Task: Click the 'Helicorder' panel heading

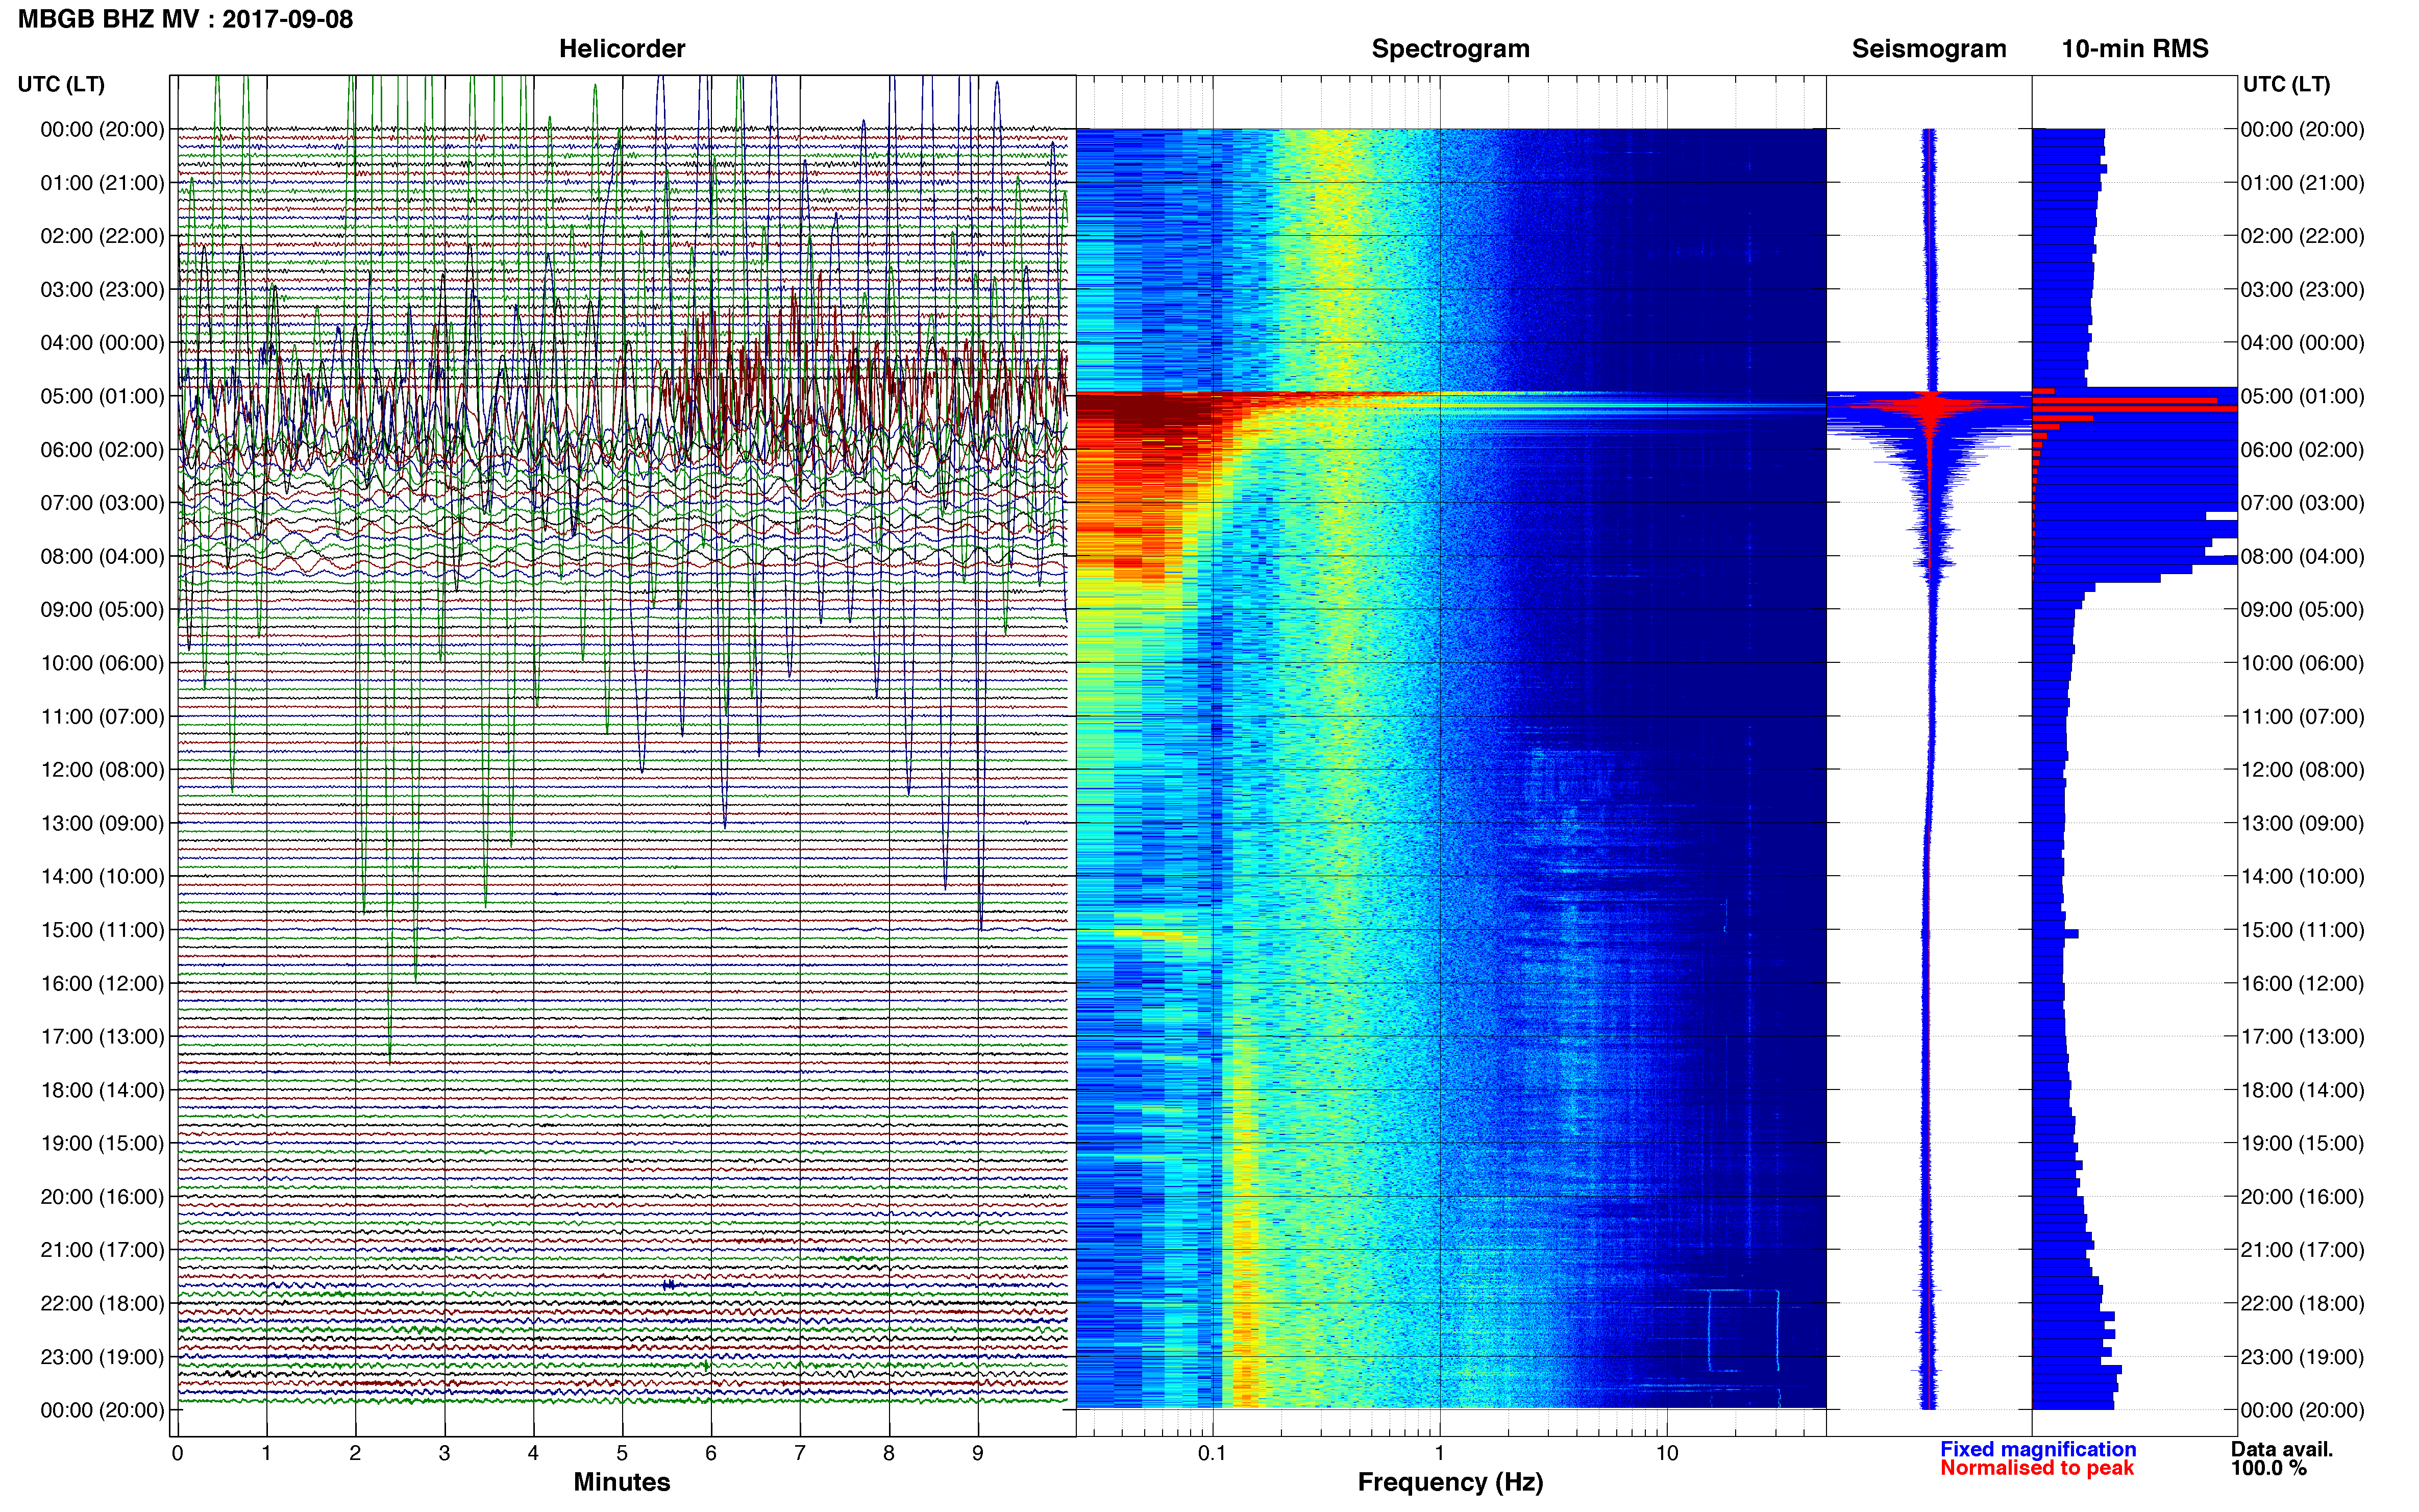Action: (x=622, y=49)
